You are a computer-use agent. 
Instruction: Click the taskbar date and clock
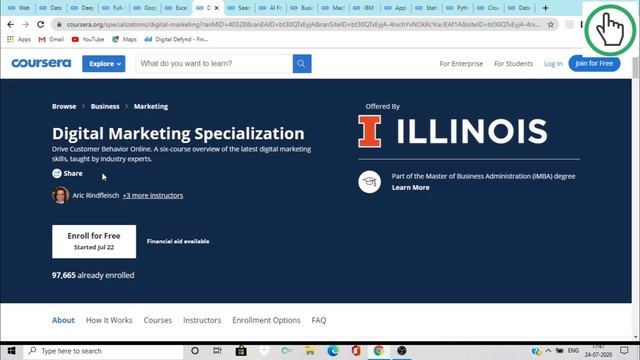(x=598, y=351)
